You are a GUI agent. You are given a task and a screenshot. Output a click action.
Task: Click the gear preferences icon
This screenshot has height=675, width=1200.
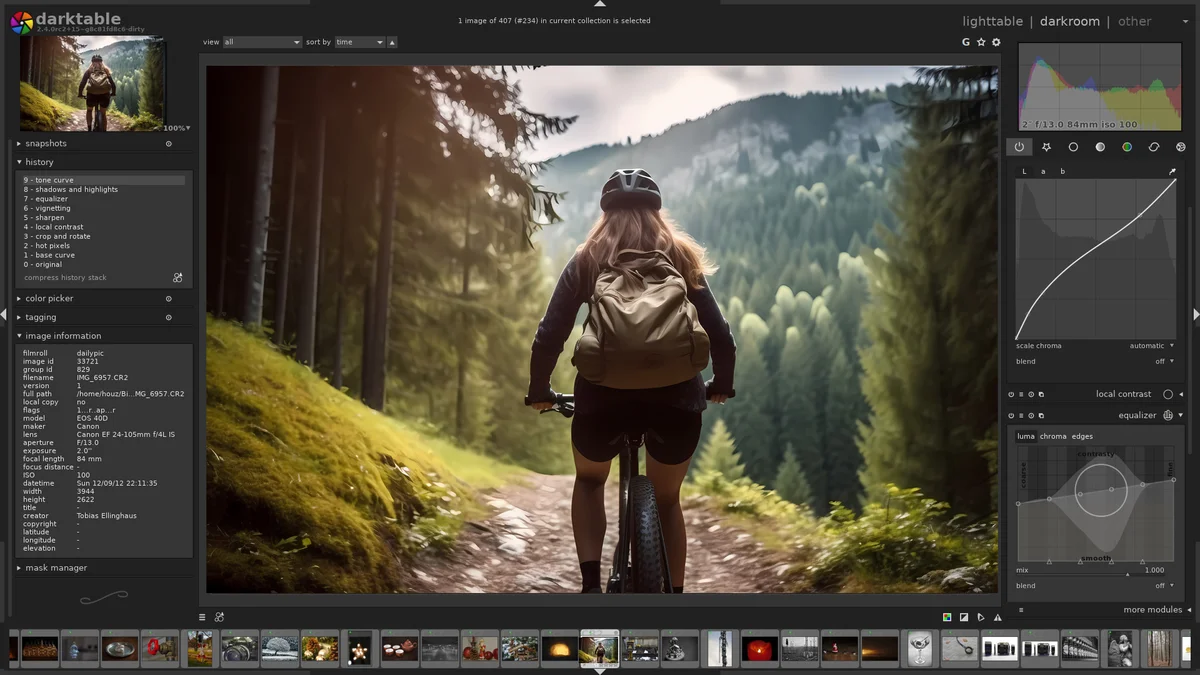click(x=996, y=42)
